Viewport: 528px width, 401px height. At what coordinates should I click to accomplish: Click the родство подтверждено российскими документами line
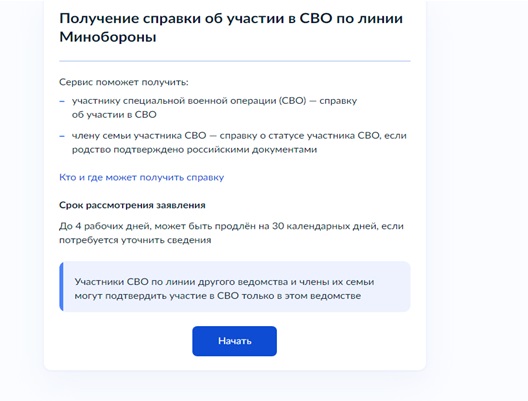click(194, 149)
